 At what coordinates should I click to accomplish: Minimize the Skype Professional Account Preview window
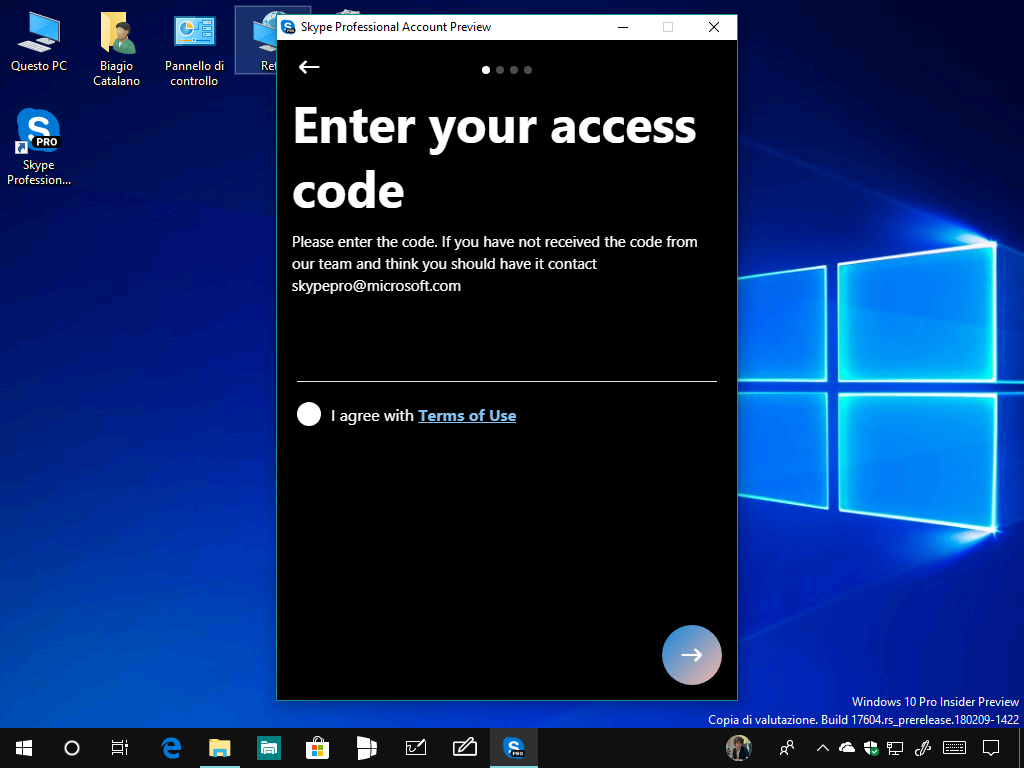pos(623,27)
